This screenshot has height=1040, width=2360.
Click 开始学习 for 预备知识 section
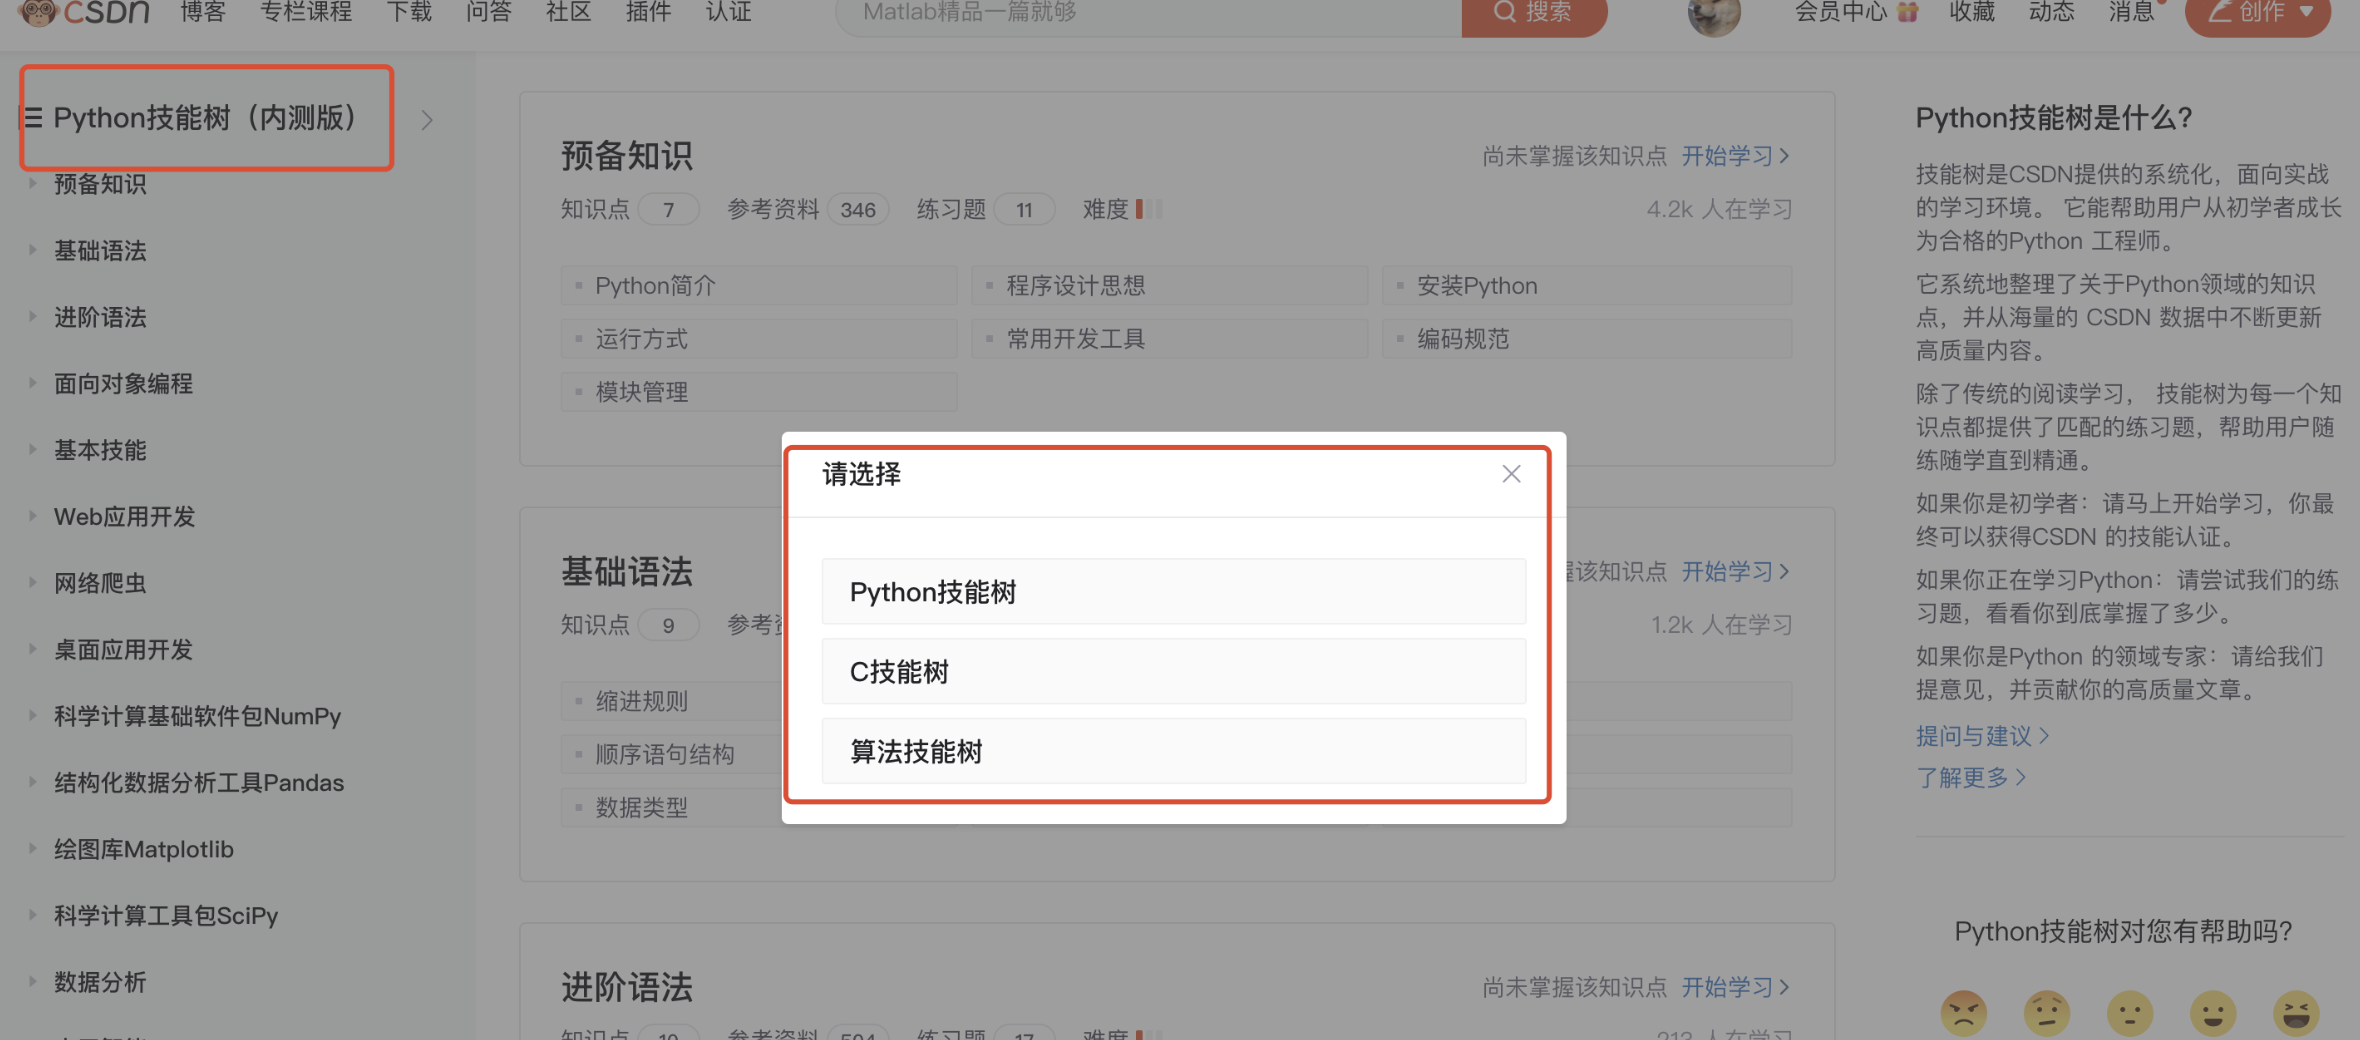1736,156
